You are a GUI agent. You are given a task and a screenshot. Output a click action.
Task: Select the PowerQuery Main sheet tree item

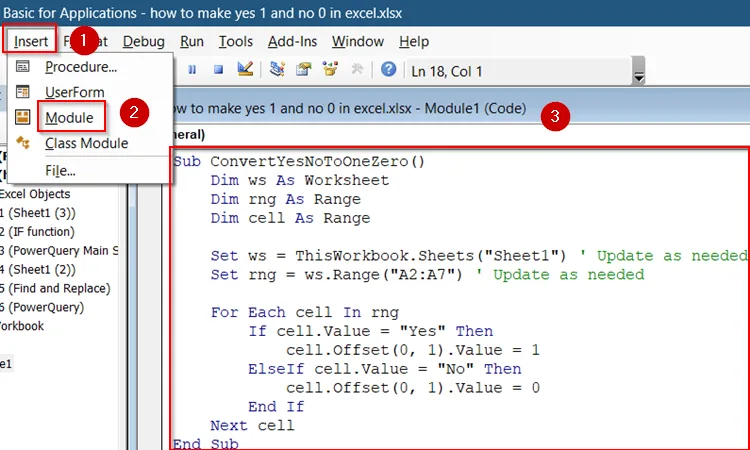point(59,251)
